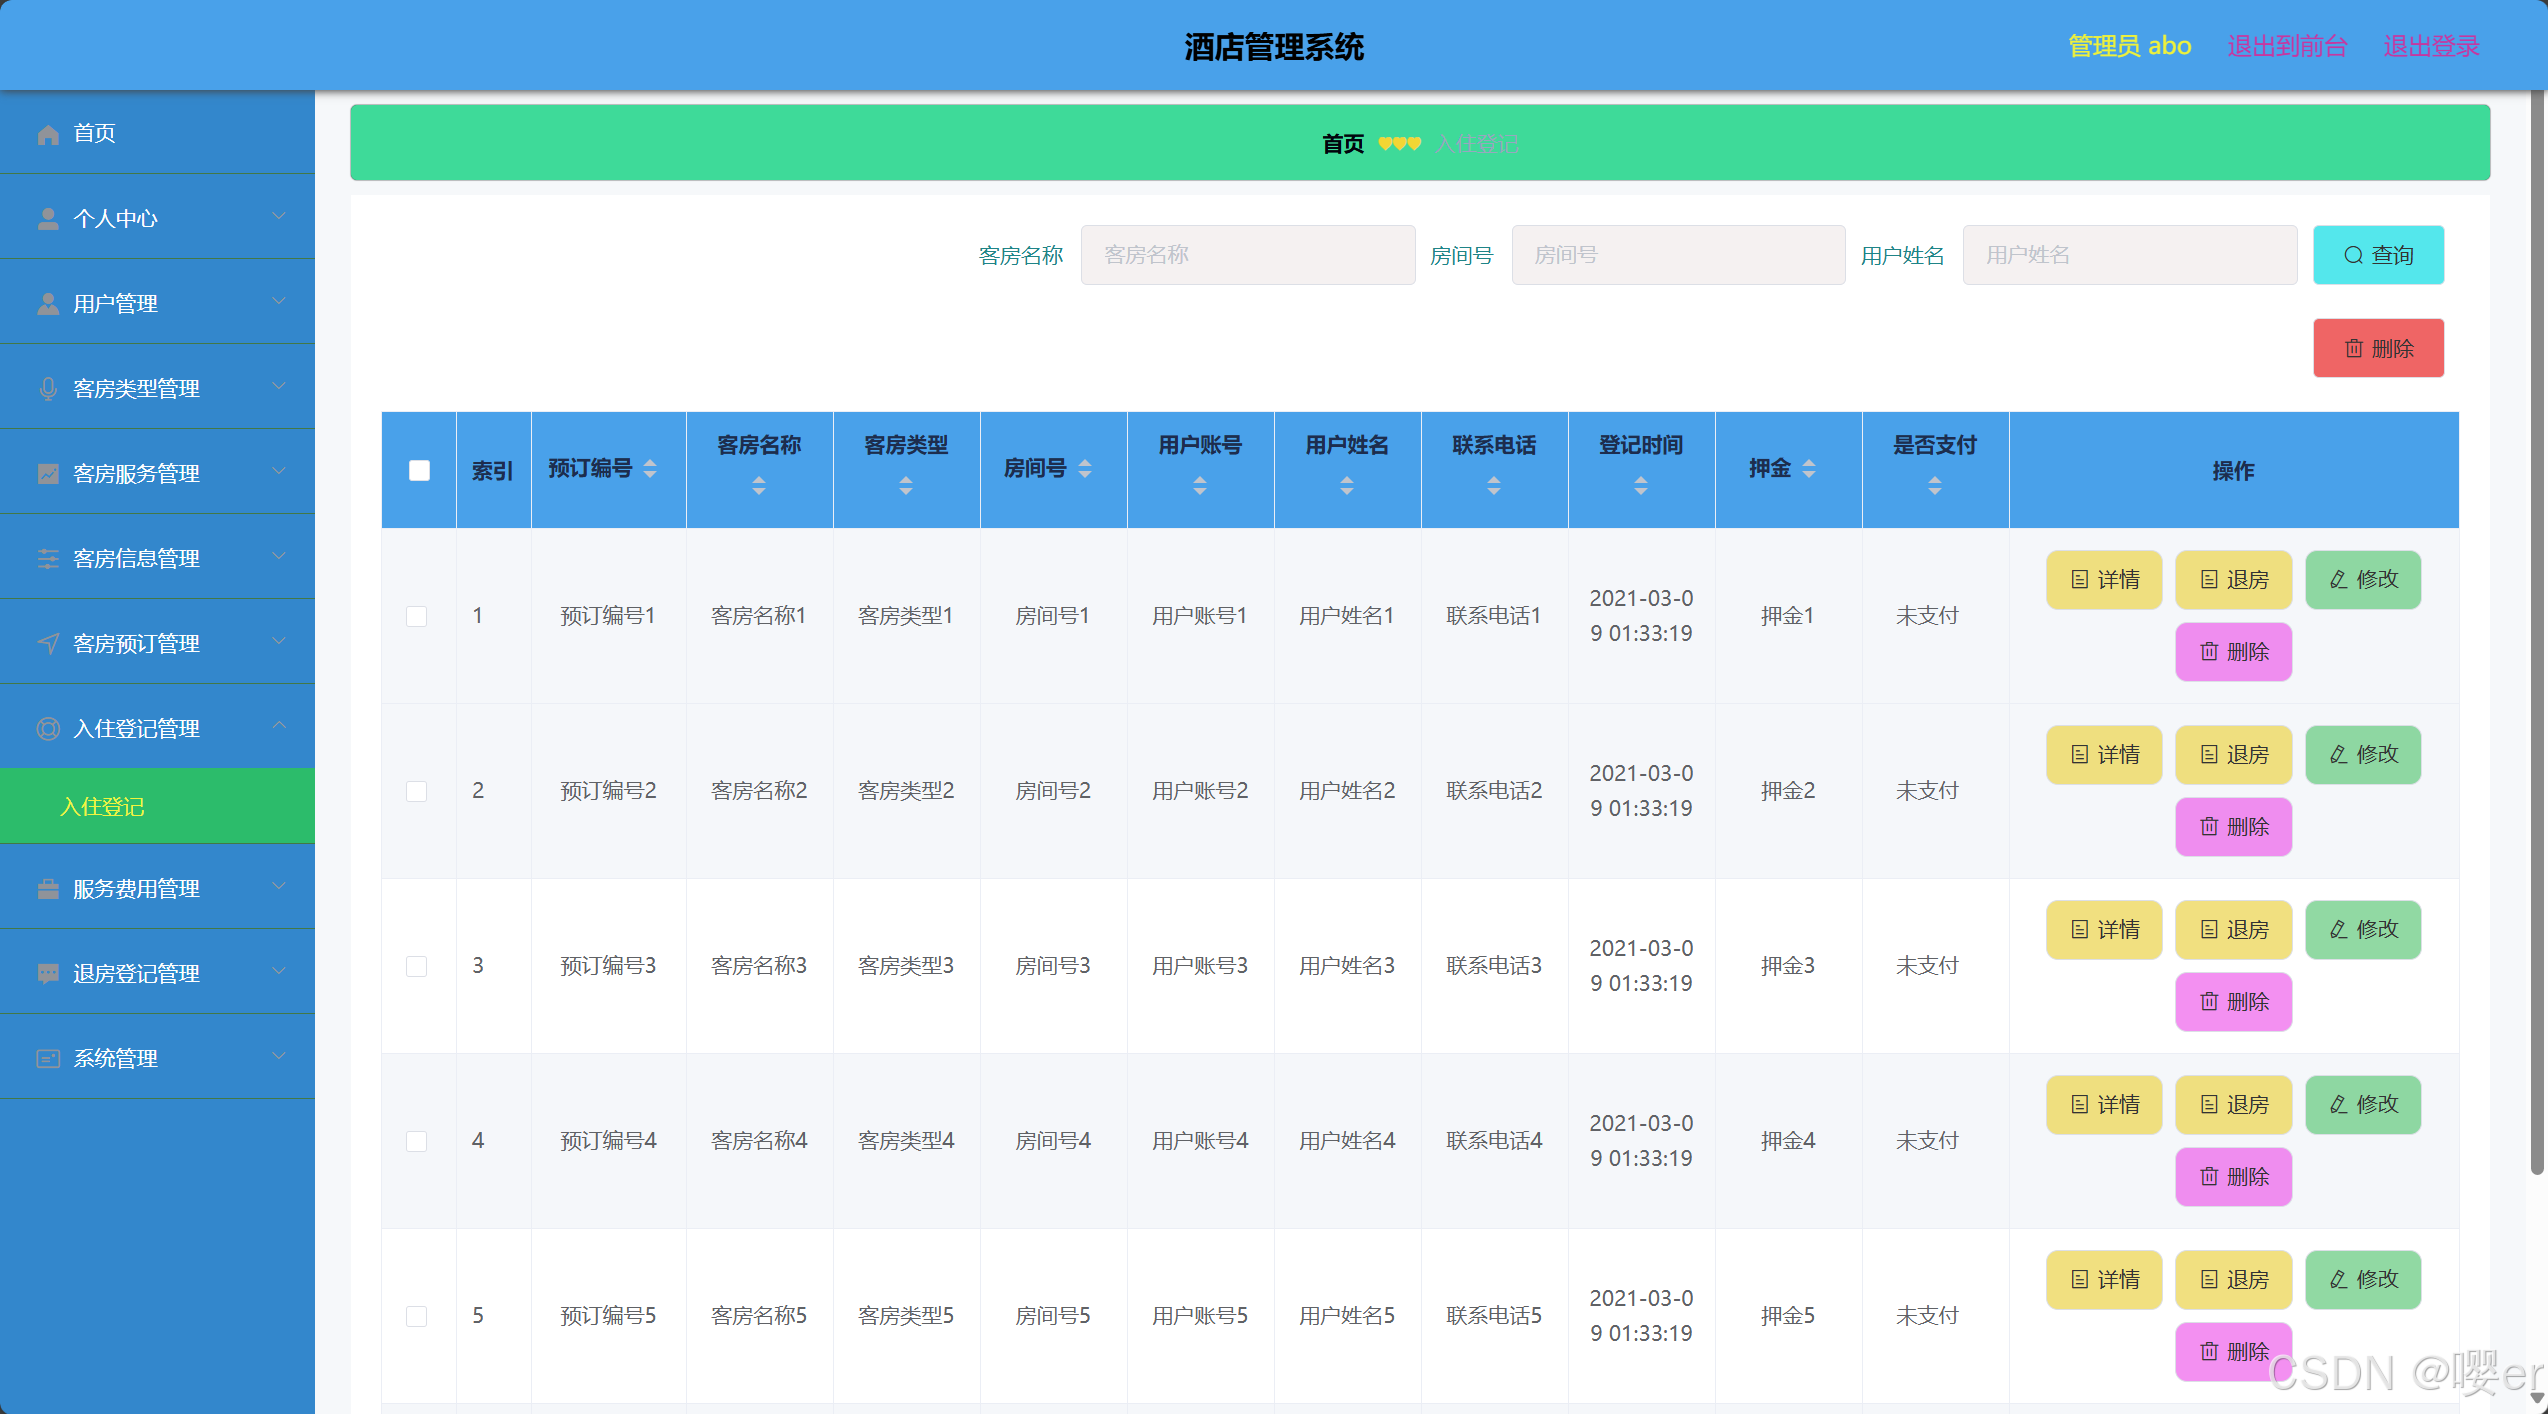The image size is (2548, 1414).
Task: Check the checkbox for row 预订编号3
Action: point(417,966)
